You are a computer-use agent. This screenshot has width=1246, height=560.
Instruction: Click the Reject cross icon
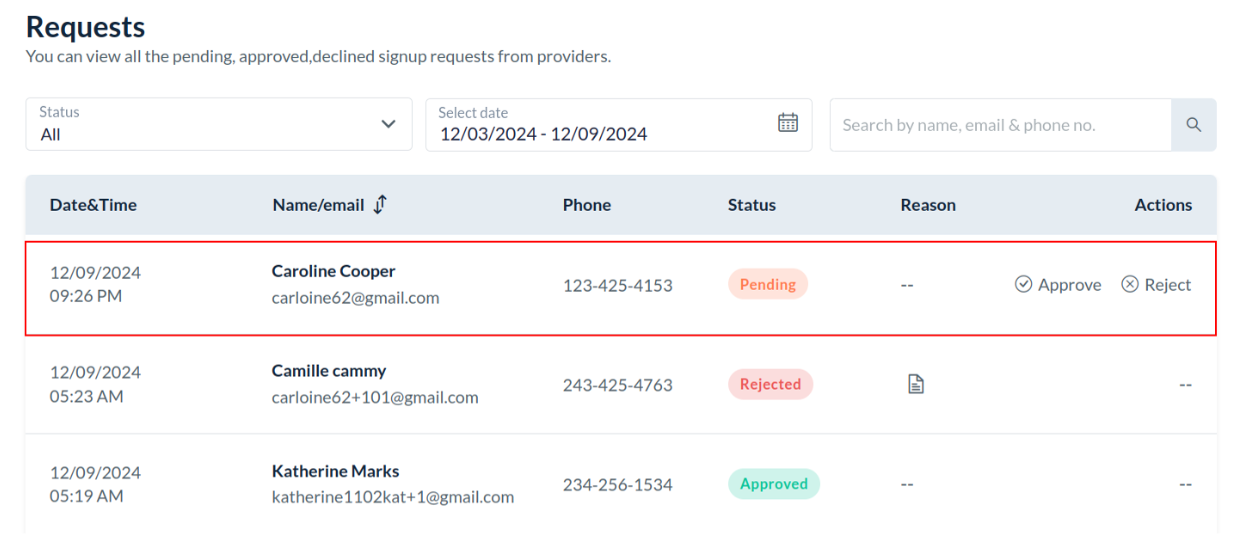tap(1130, 285)
